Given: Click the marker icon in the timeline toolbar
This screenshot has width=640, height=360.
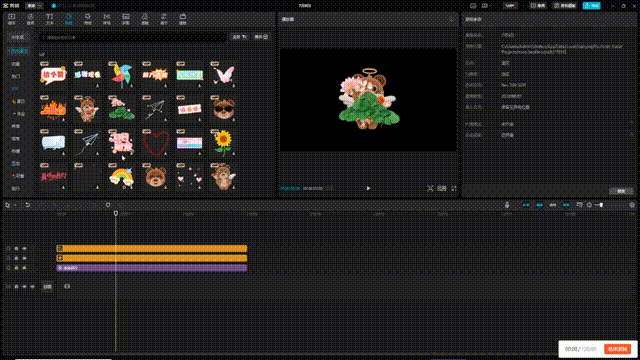Looking at the screenshot, I should click(x=108, y=205).
